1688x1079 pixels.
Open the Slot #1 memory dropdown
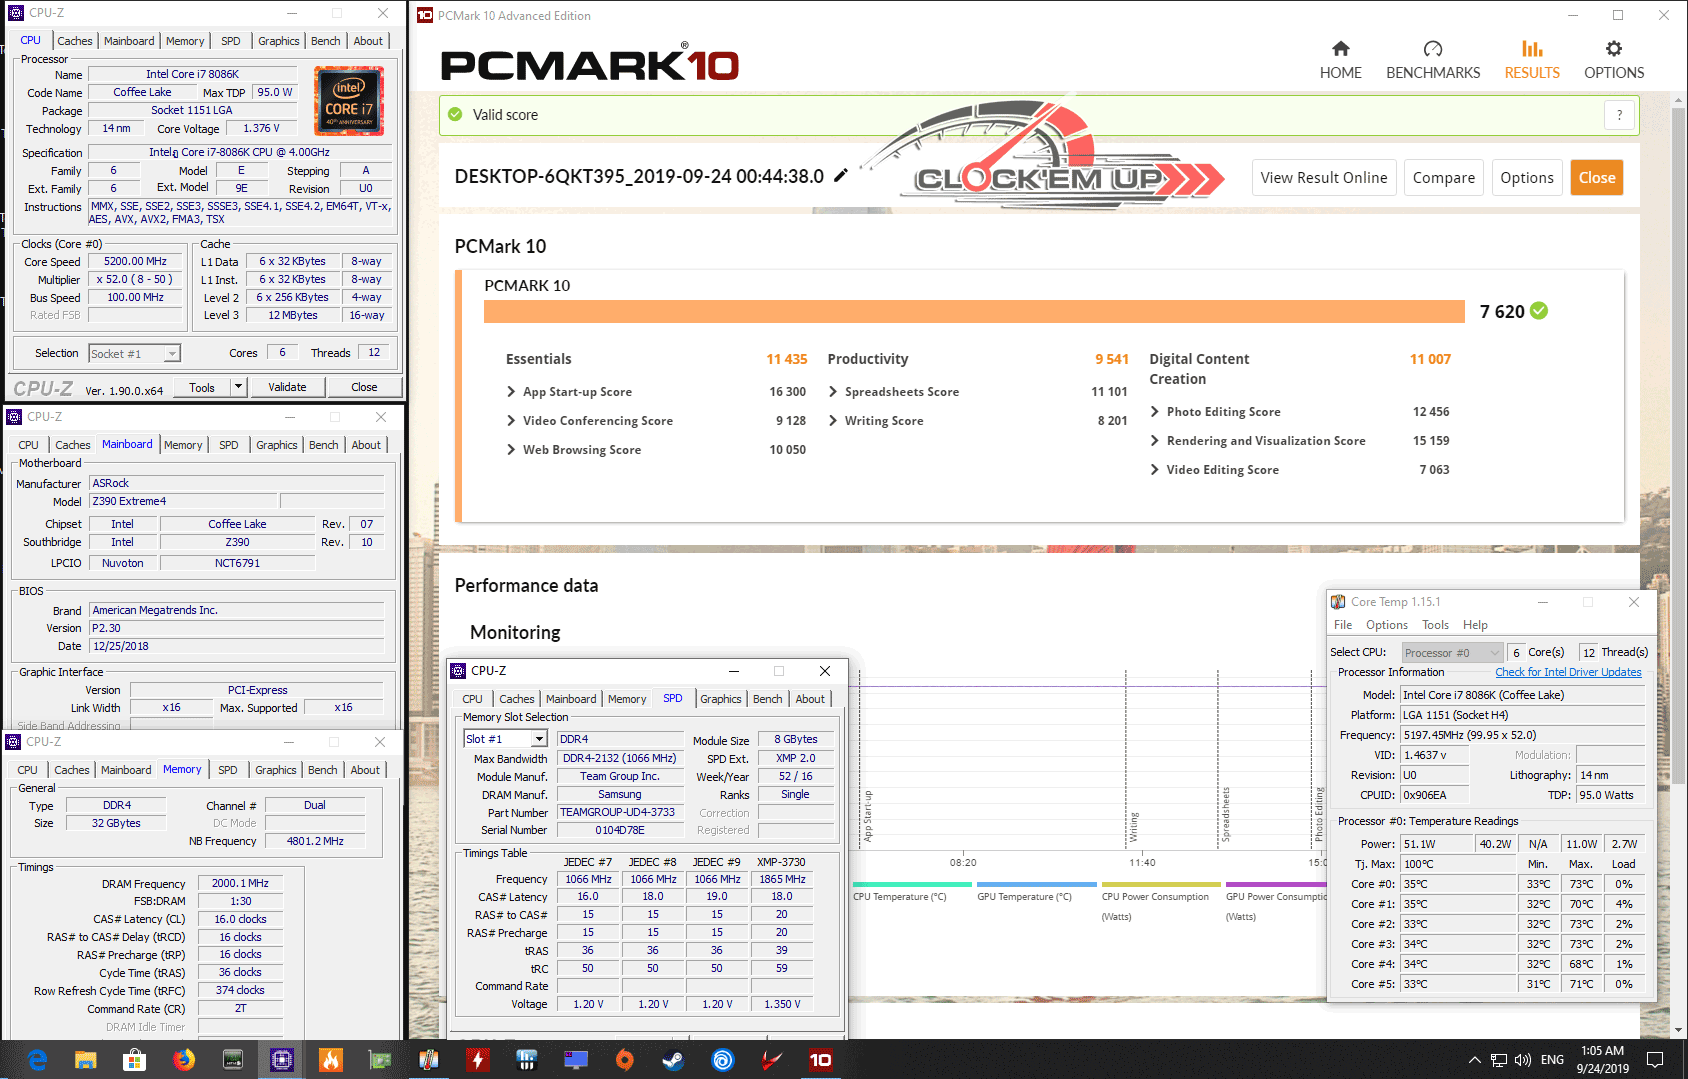tap(539, 739)
